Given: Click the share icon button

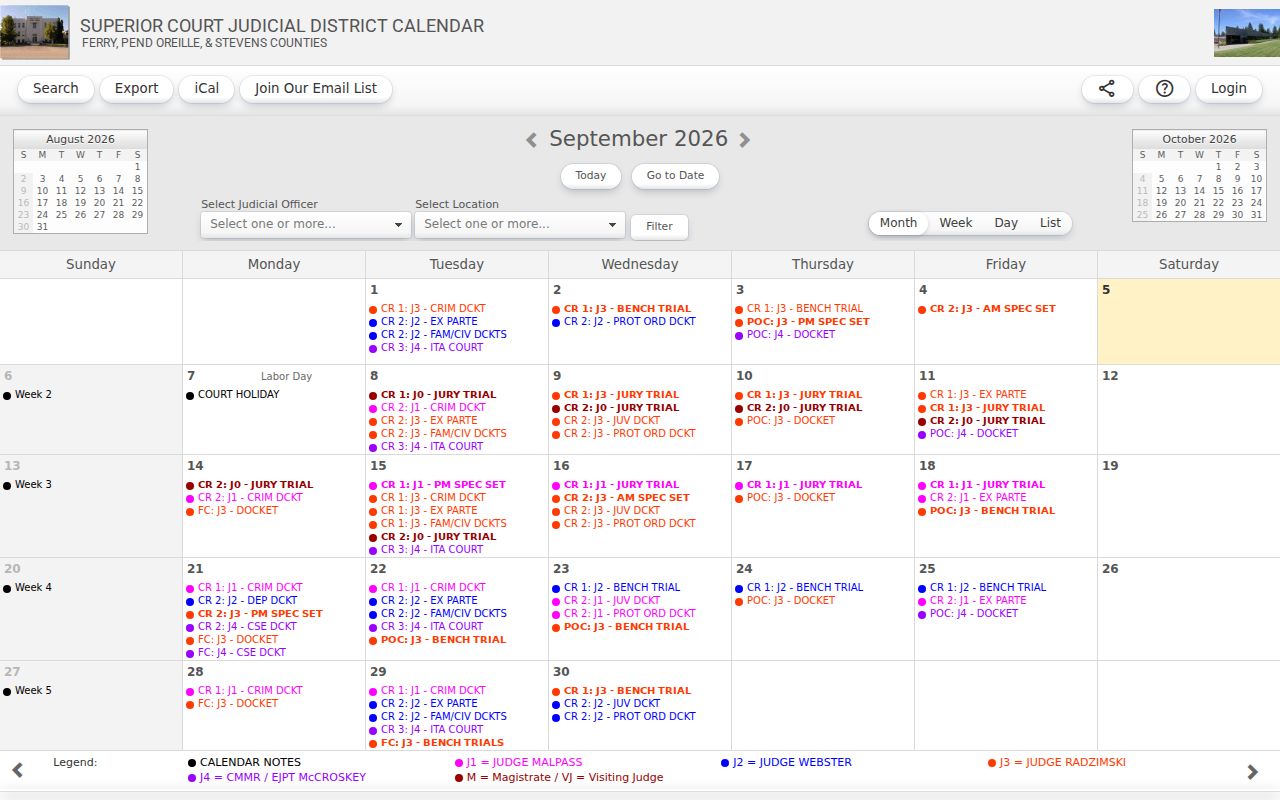Looking at the screenshot, I should point(1107,88).
